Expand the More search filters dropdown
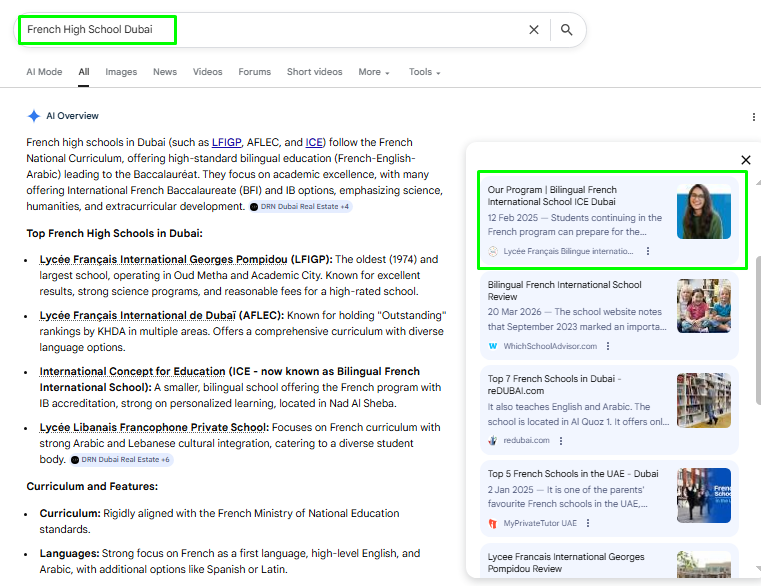 [x=374, y=72]
